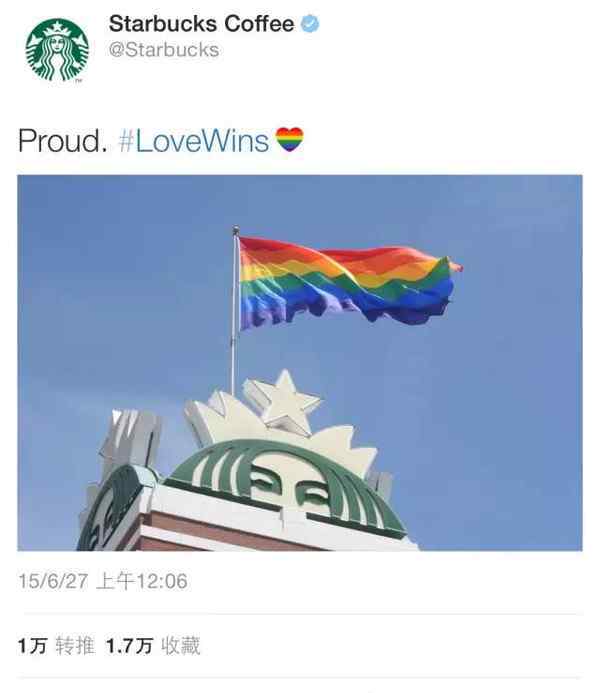The height and width of the screenshot is (693, 600).
Task: Open the #LoveWins hashtag
Action: [x=194, y=141]
